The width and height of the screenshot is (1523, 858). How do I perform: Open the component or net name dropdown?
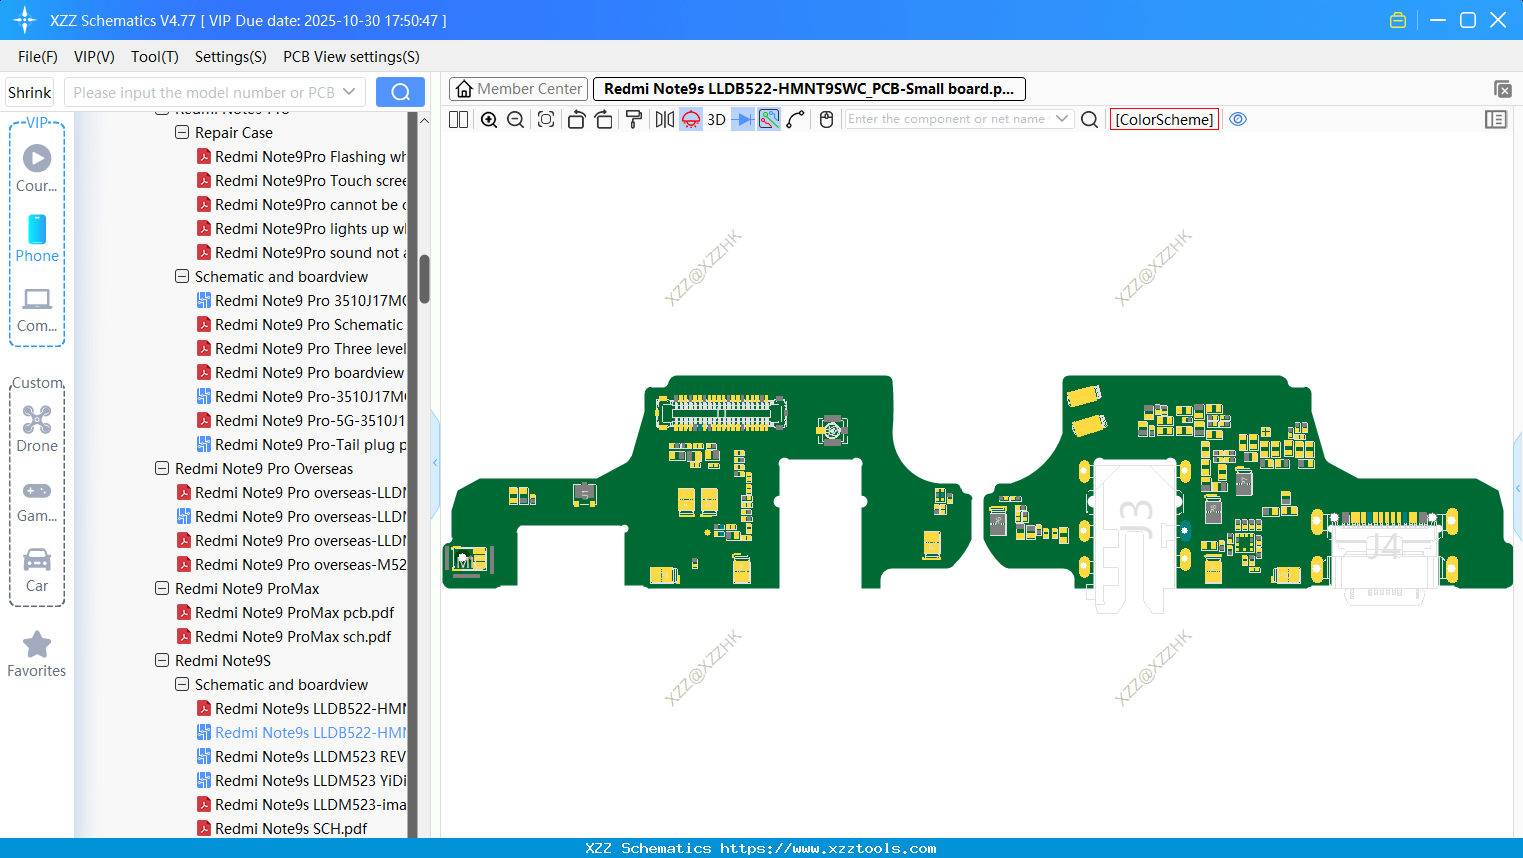(1062, 119)
